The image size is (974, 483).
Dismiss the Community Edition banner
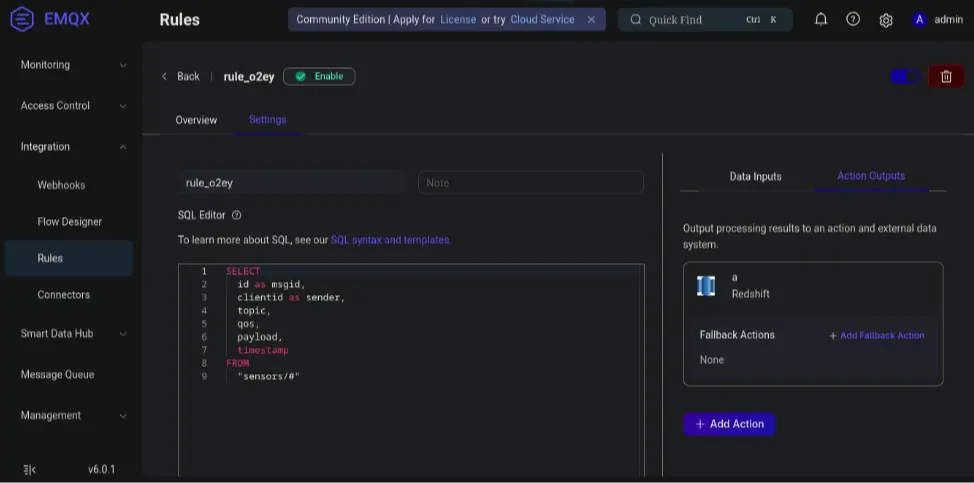pos(591,19)
